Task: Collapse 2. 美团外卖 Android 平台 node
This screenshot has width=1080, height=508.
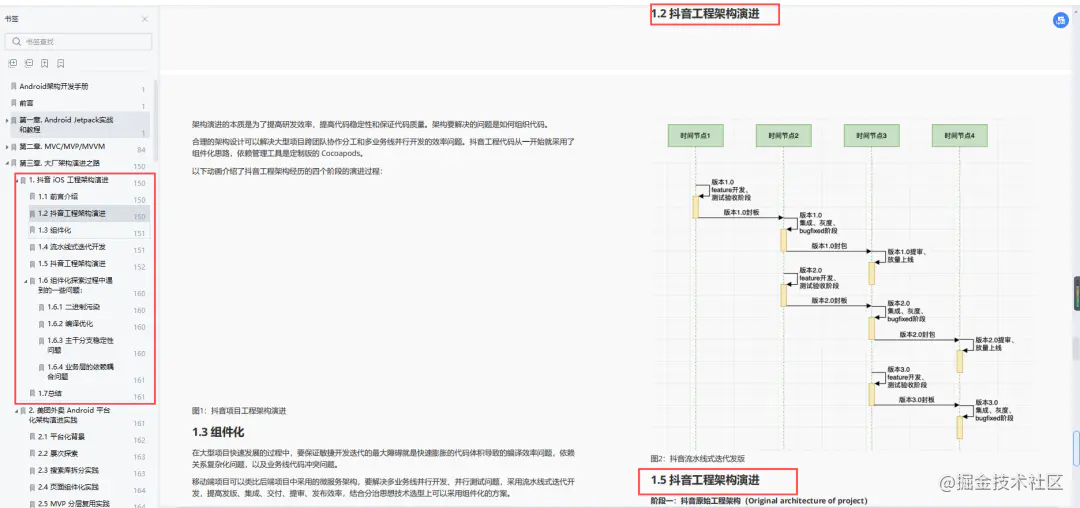Action: [17, 410]
